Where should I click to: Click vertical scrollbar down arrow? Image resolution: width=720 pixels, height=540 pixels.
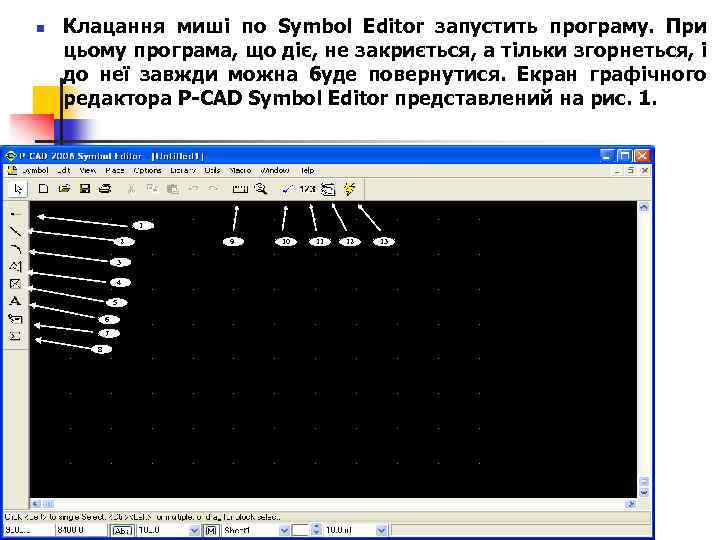tap(644, 492)
